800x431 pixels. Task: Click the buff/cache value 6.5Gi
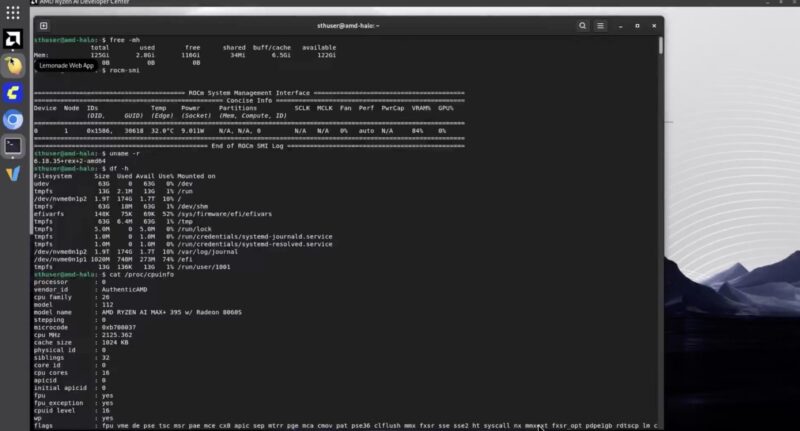pyautogui.click(x=281, y=55)
